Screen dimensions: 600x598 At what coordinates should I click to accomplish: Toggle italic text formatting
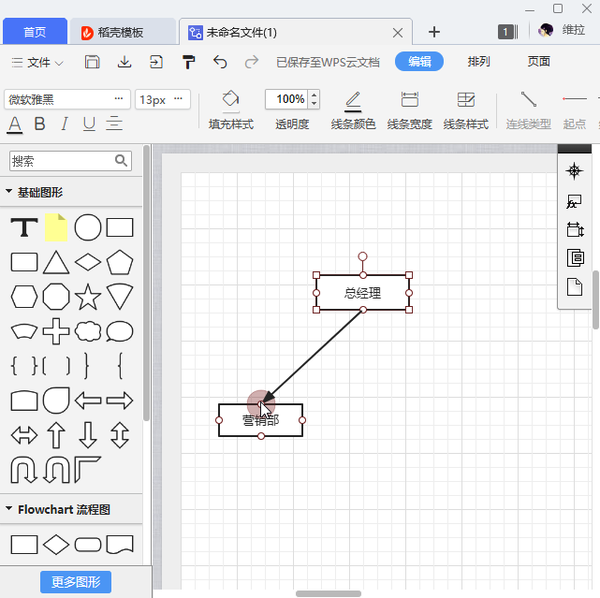[65, 124]
